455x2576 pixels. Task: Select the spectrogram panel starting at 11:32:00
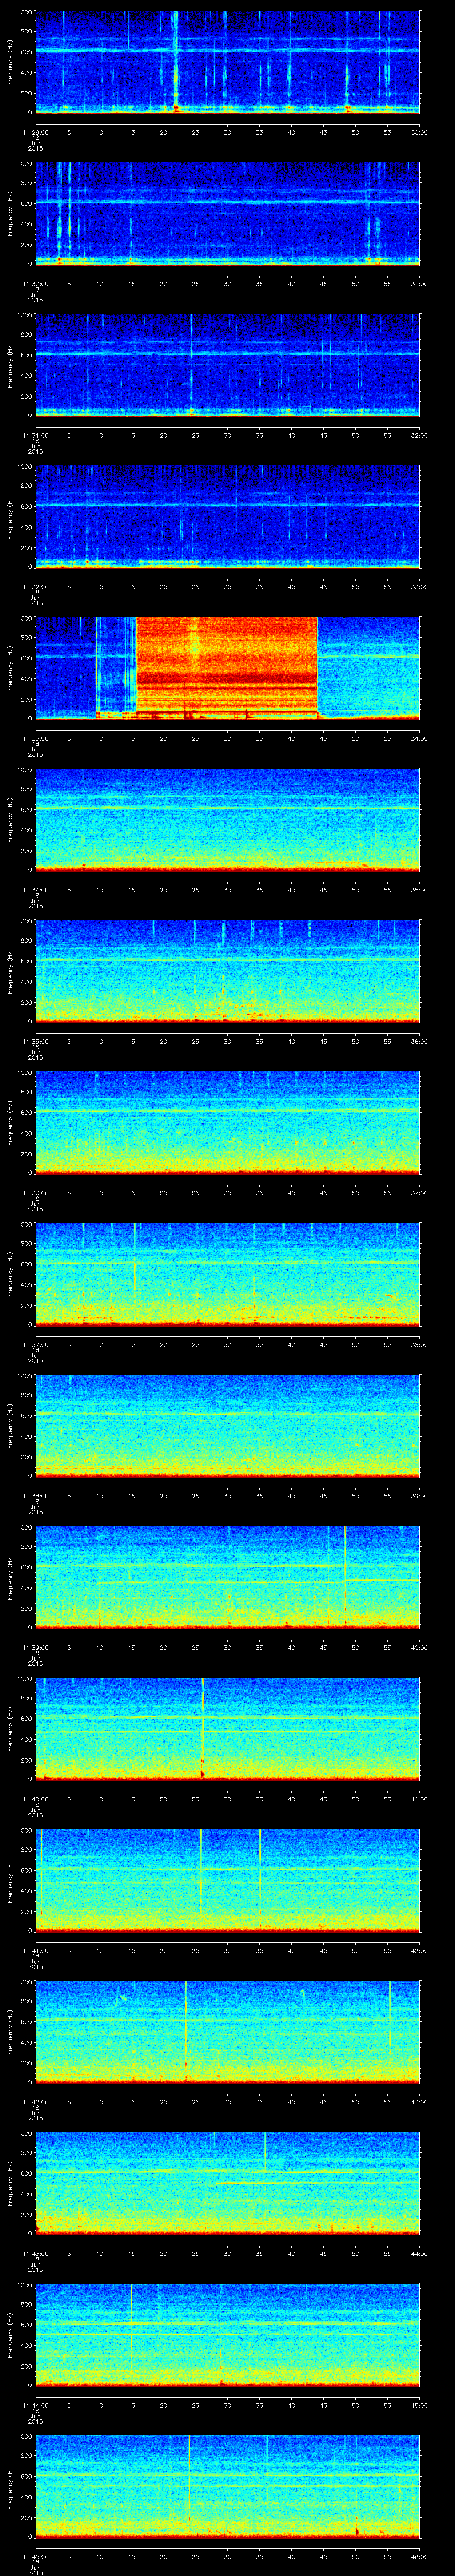tap(228, 517)
